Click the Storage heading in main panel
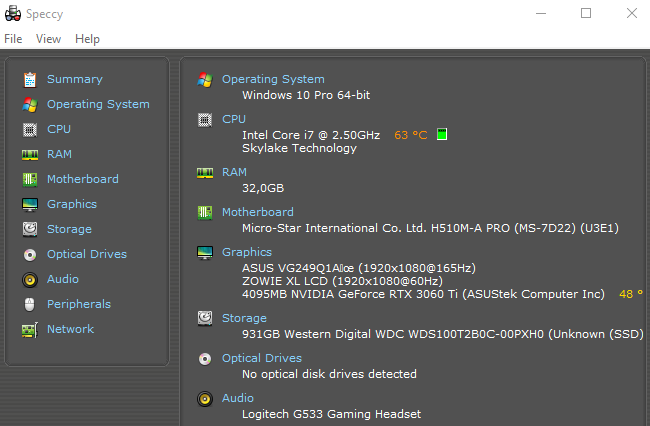This screenshot has width=650, height=426. (x=244, y=318)
